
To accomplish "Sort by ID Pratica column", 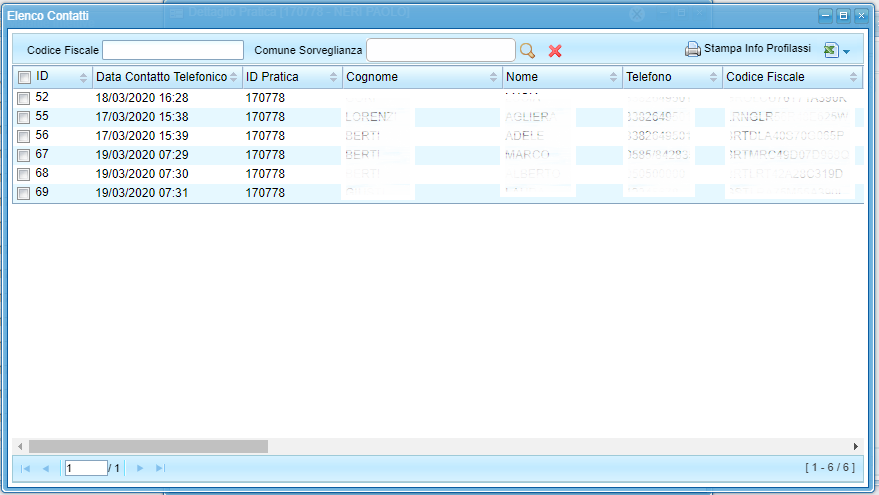I will pos(334,77).
